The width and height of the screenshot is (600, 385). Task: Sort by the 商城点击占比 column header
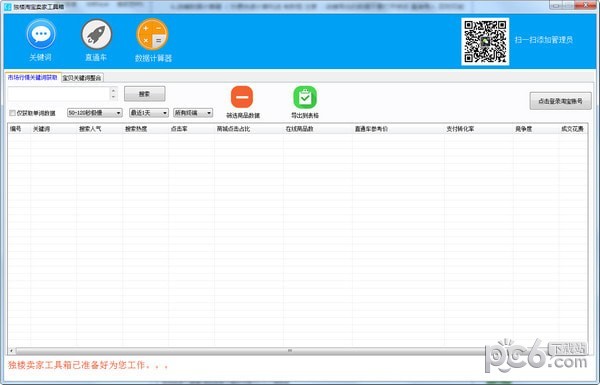click(x=249, y=129)
